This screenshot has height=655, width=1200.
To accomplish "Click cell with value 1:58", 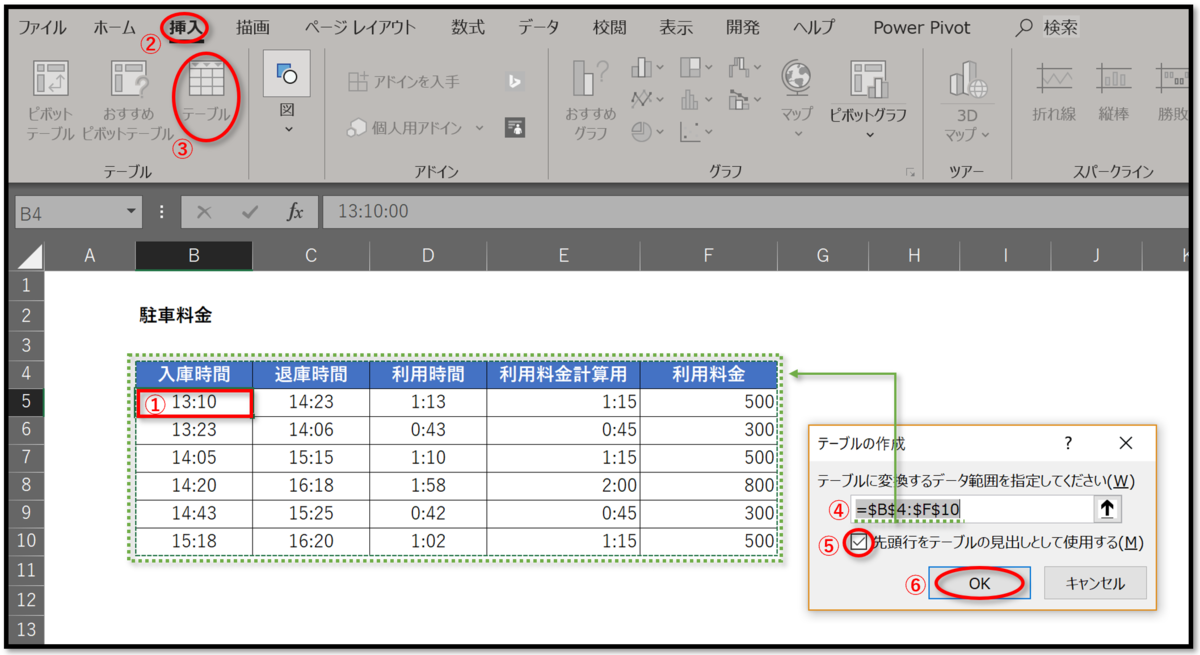I will (428, 485).
